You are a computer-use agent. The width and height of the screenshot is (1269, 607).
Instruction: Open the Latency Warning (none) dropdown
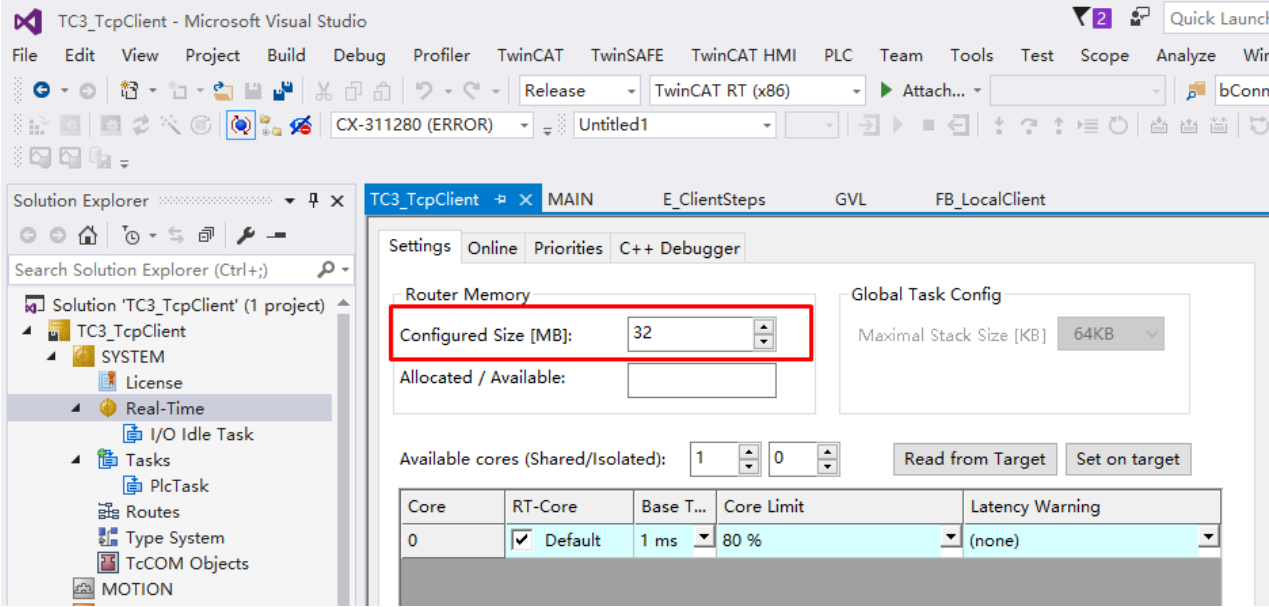(x=1209, y=539)
